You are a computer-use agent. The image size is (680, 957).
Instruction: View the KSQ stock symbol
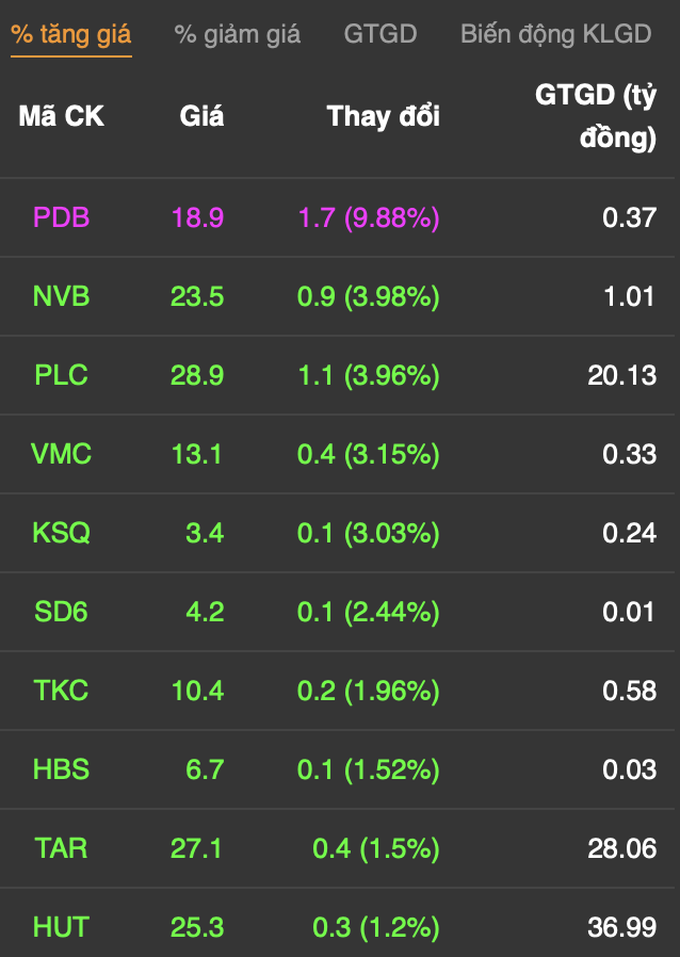[x=61, y=532]
